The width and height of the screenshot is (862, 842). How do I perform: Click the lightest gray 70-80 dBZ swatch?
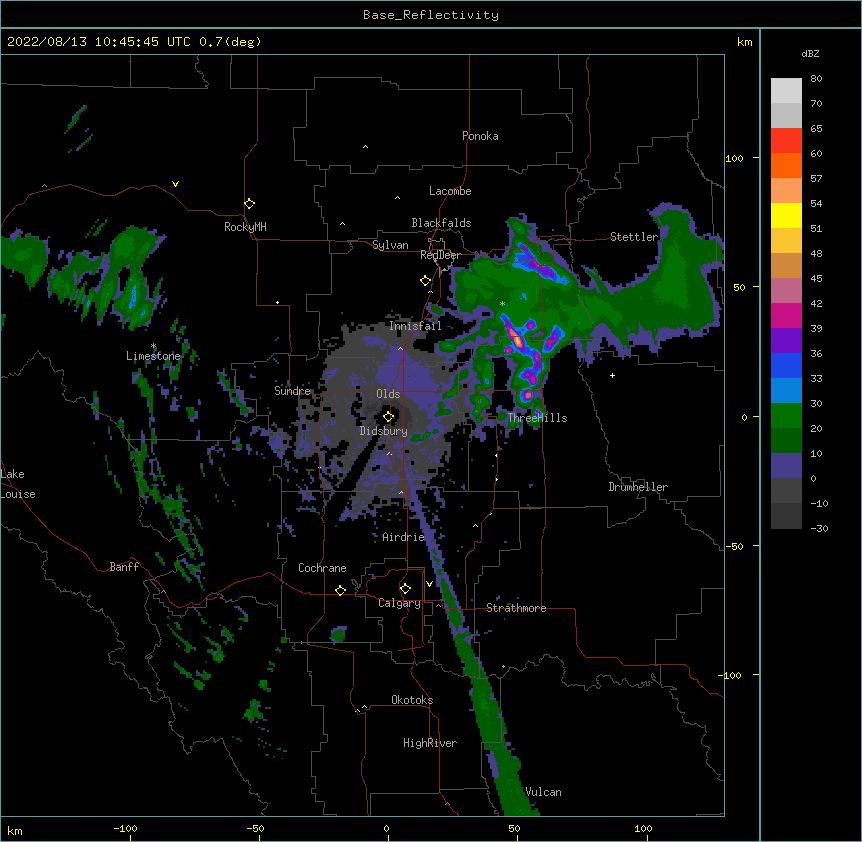(x=786, y=91)
